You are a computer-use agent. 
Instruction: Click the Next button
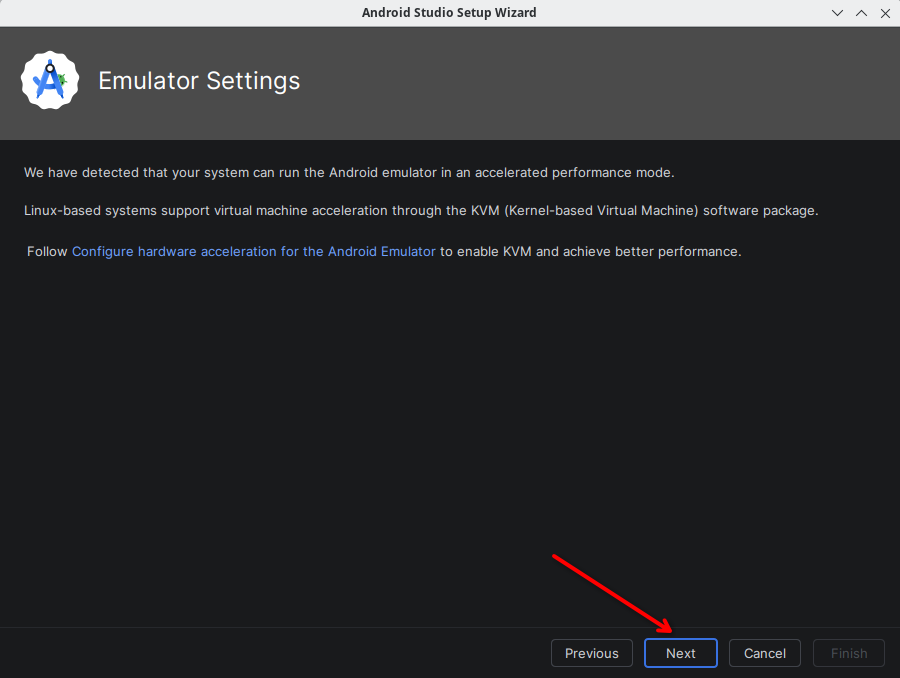681,653
